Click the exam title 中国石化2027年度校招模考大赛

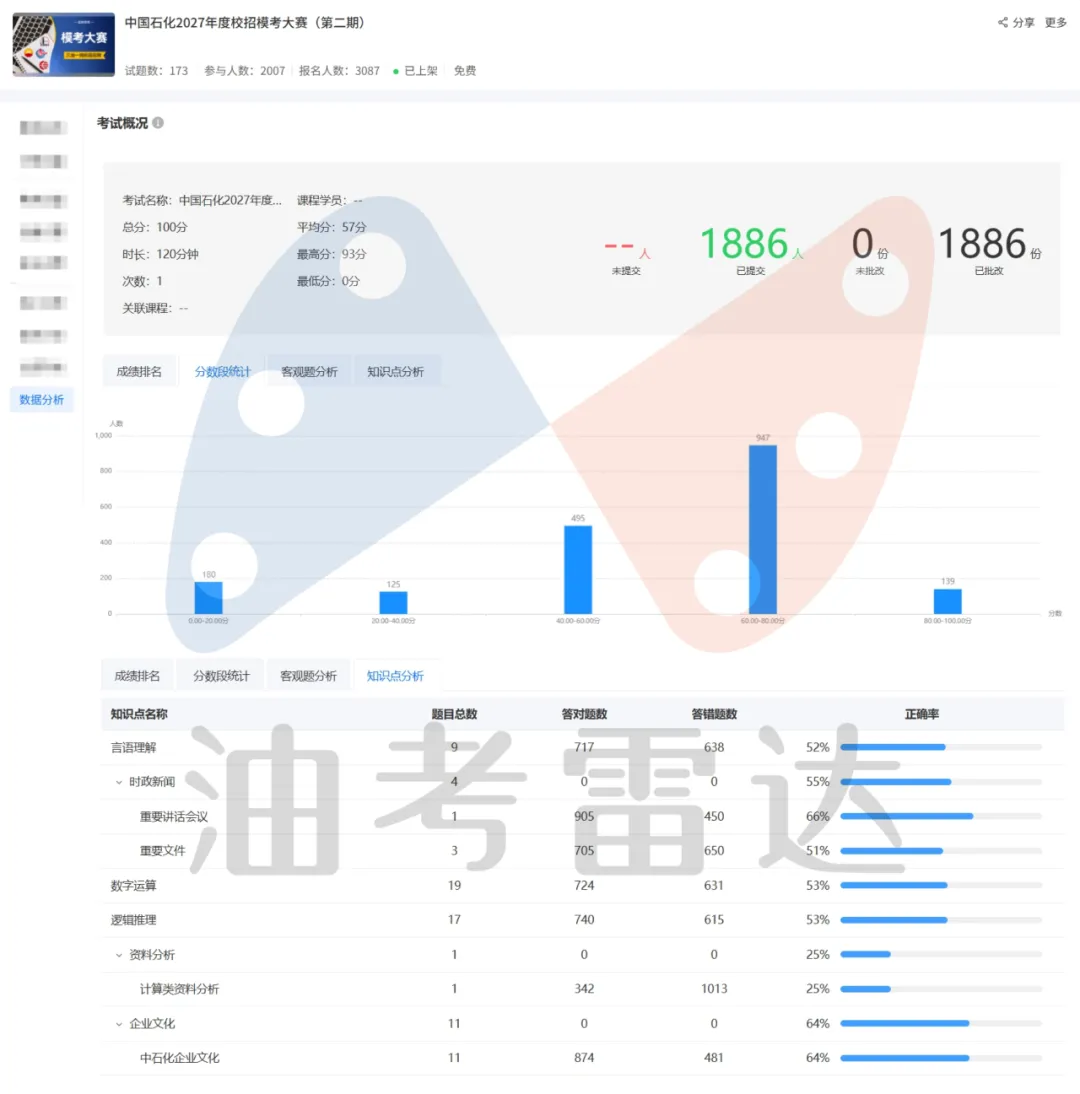(245, 22)
